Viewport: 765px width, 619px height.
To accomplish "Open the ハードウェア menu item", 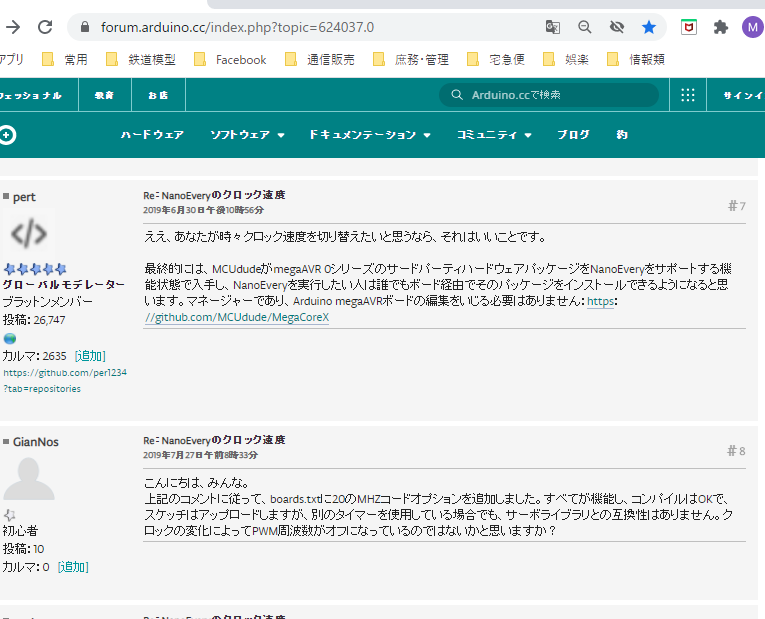I will (x=152, y=135).
